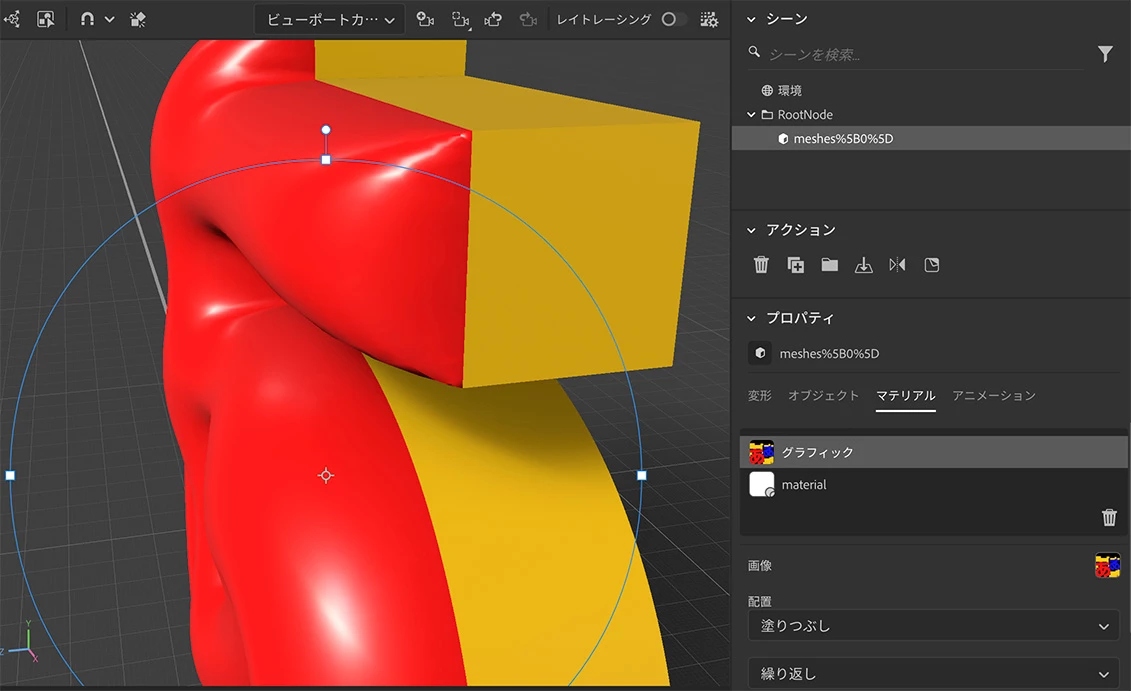
Task: Toggle the レイトレーシング switch
Action: [x=672, y=19]
